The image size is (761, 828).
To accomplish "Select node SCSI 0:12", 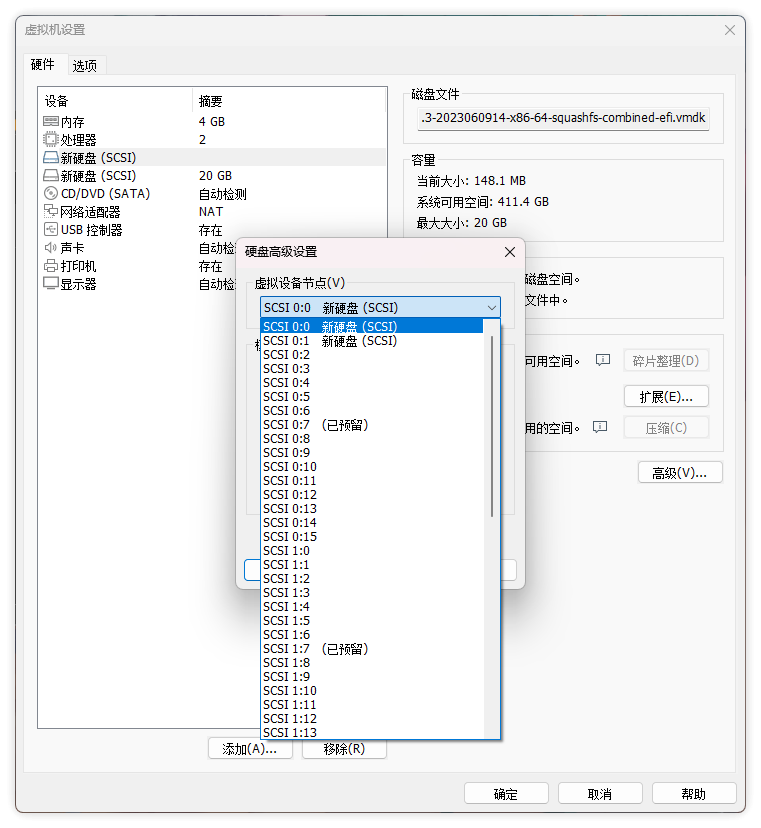I will point(372,495).
